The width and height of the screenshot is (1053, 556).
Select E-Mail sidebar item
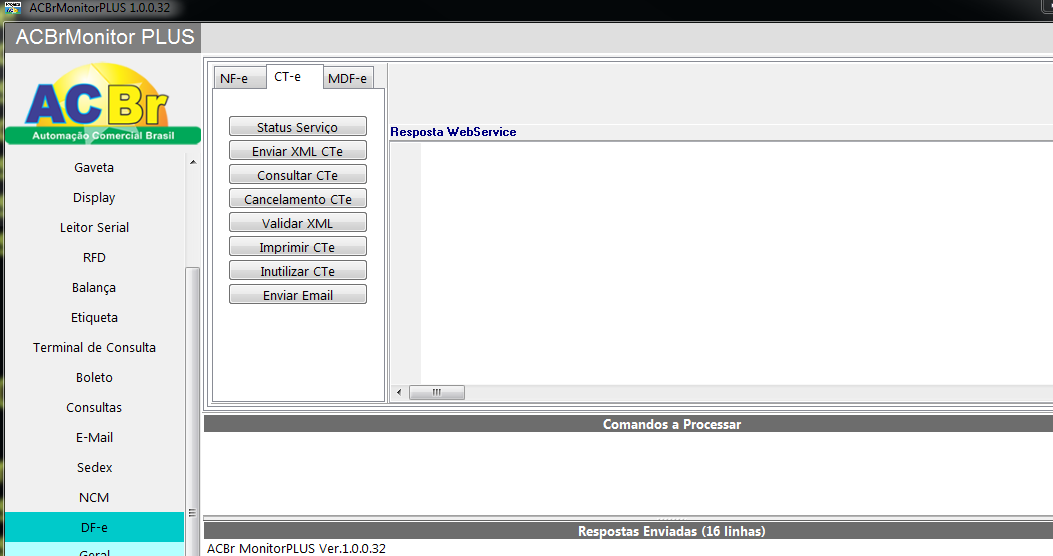[94, 438]
